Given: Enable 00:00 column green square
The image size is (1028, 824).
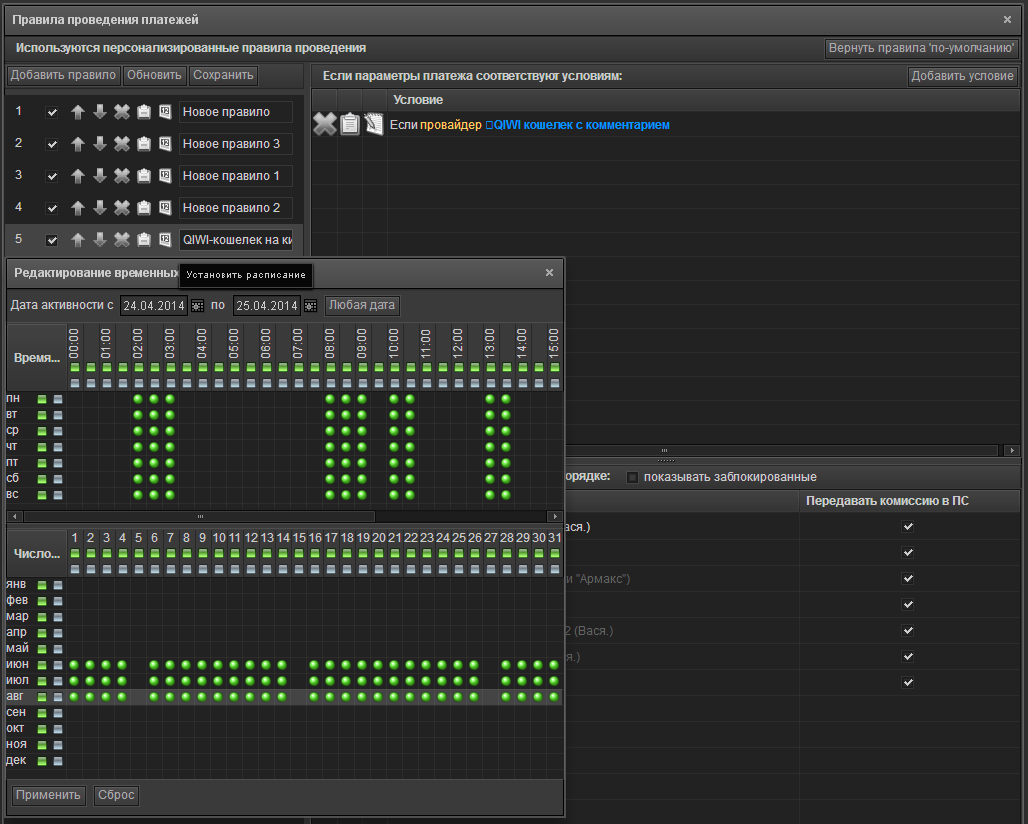Looking at the screenshot, I should (x=75, y=368).
